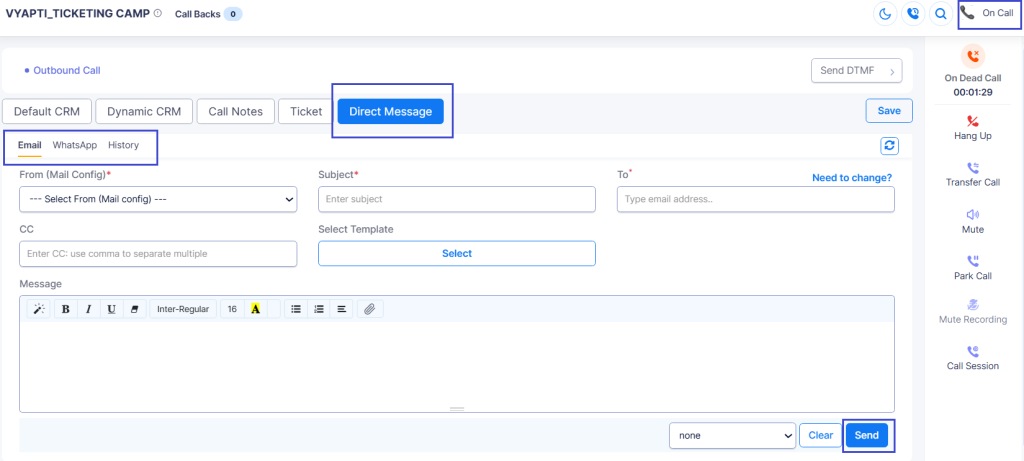The image size is (1024, 461).
Task: Focus the Subject input field
Action: point(456,199)
